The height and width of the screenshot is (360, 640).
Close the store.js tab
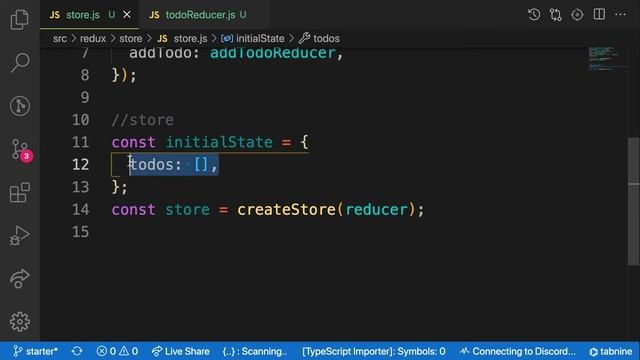127,15
